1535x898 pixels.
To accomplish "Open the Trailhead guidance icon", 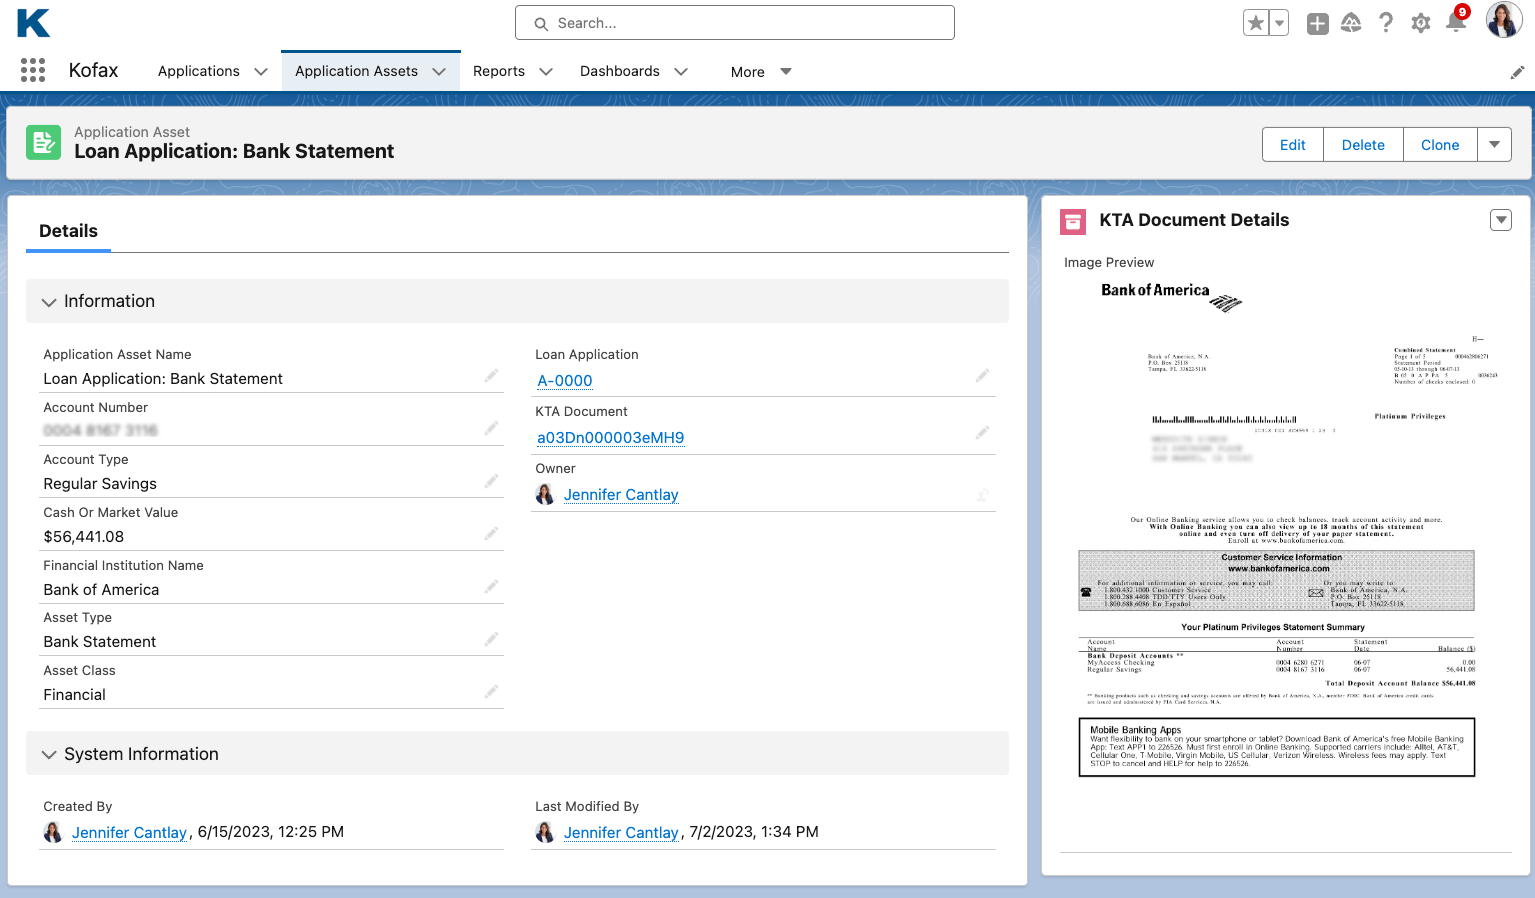I will (x=1351, y=23).
